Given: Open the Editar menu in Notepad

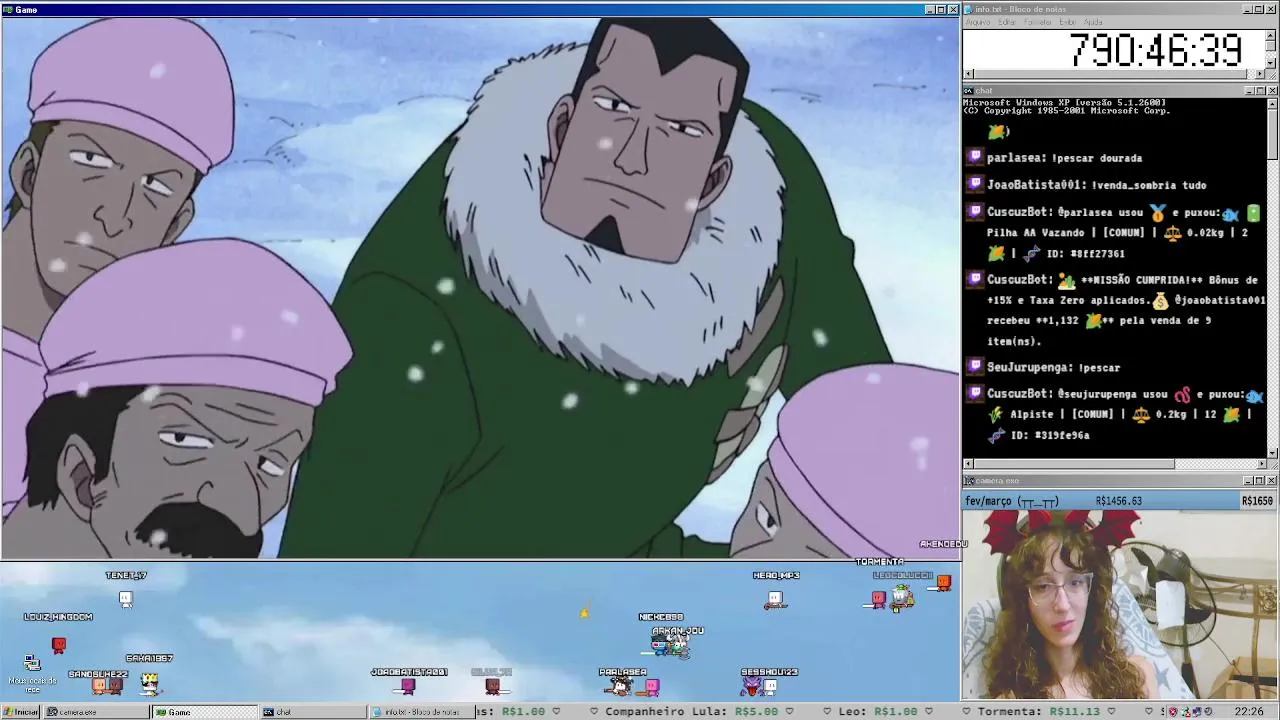Looking at the screenshot, I should (1007, 22).
